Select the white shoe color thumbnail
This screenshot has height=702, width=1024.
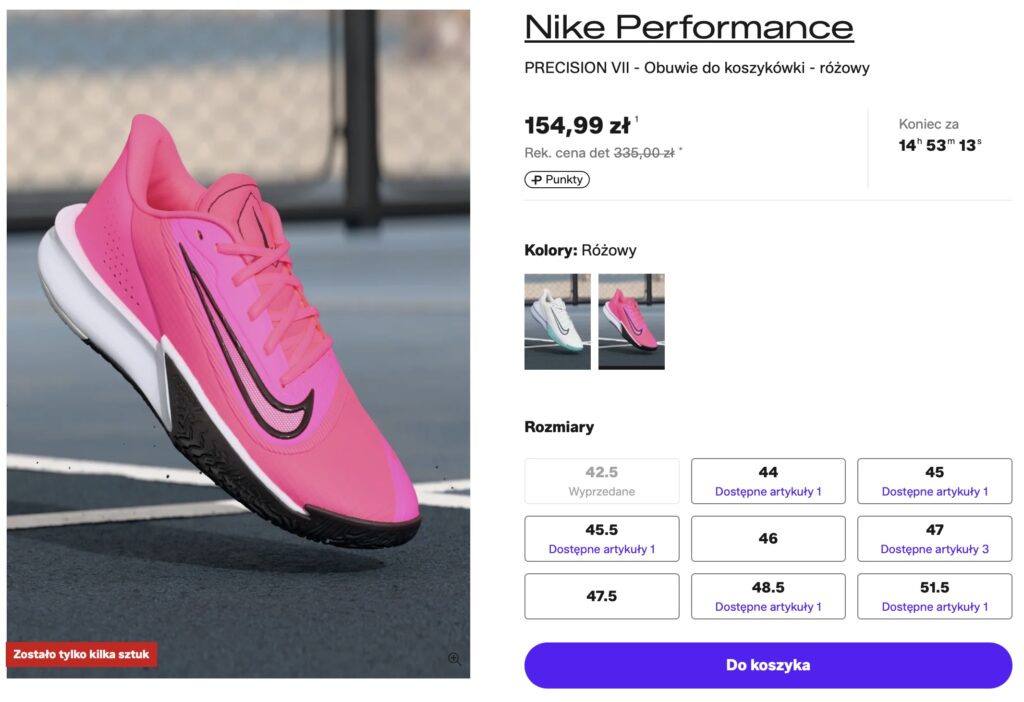557,321
